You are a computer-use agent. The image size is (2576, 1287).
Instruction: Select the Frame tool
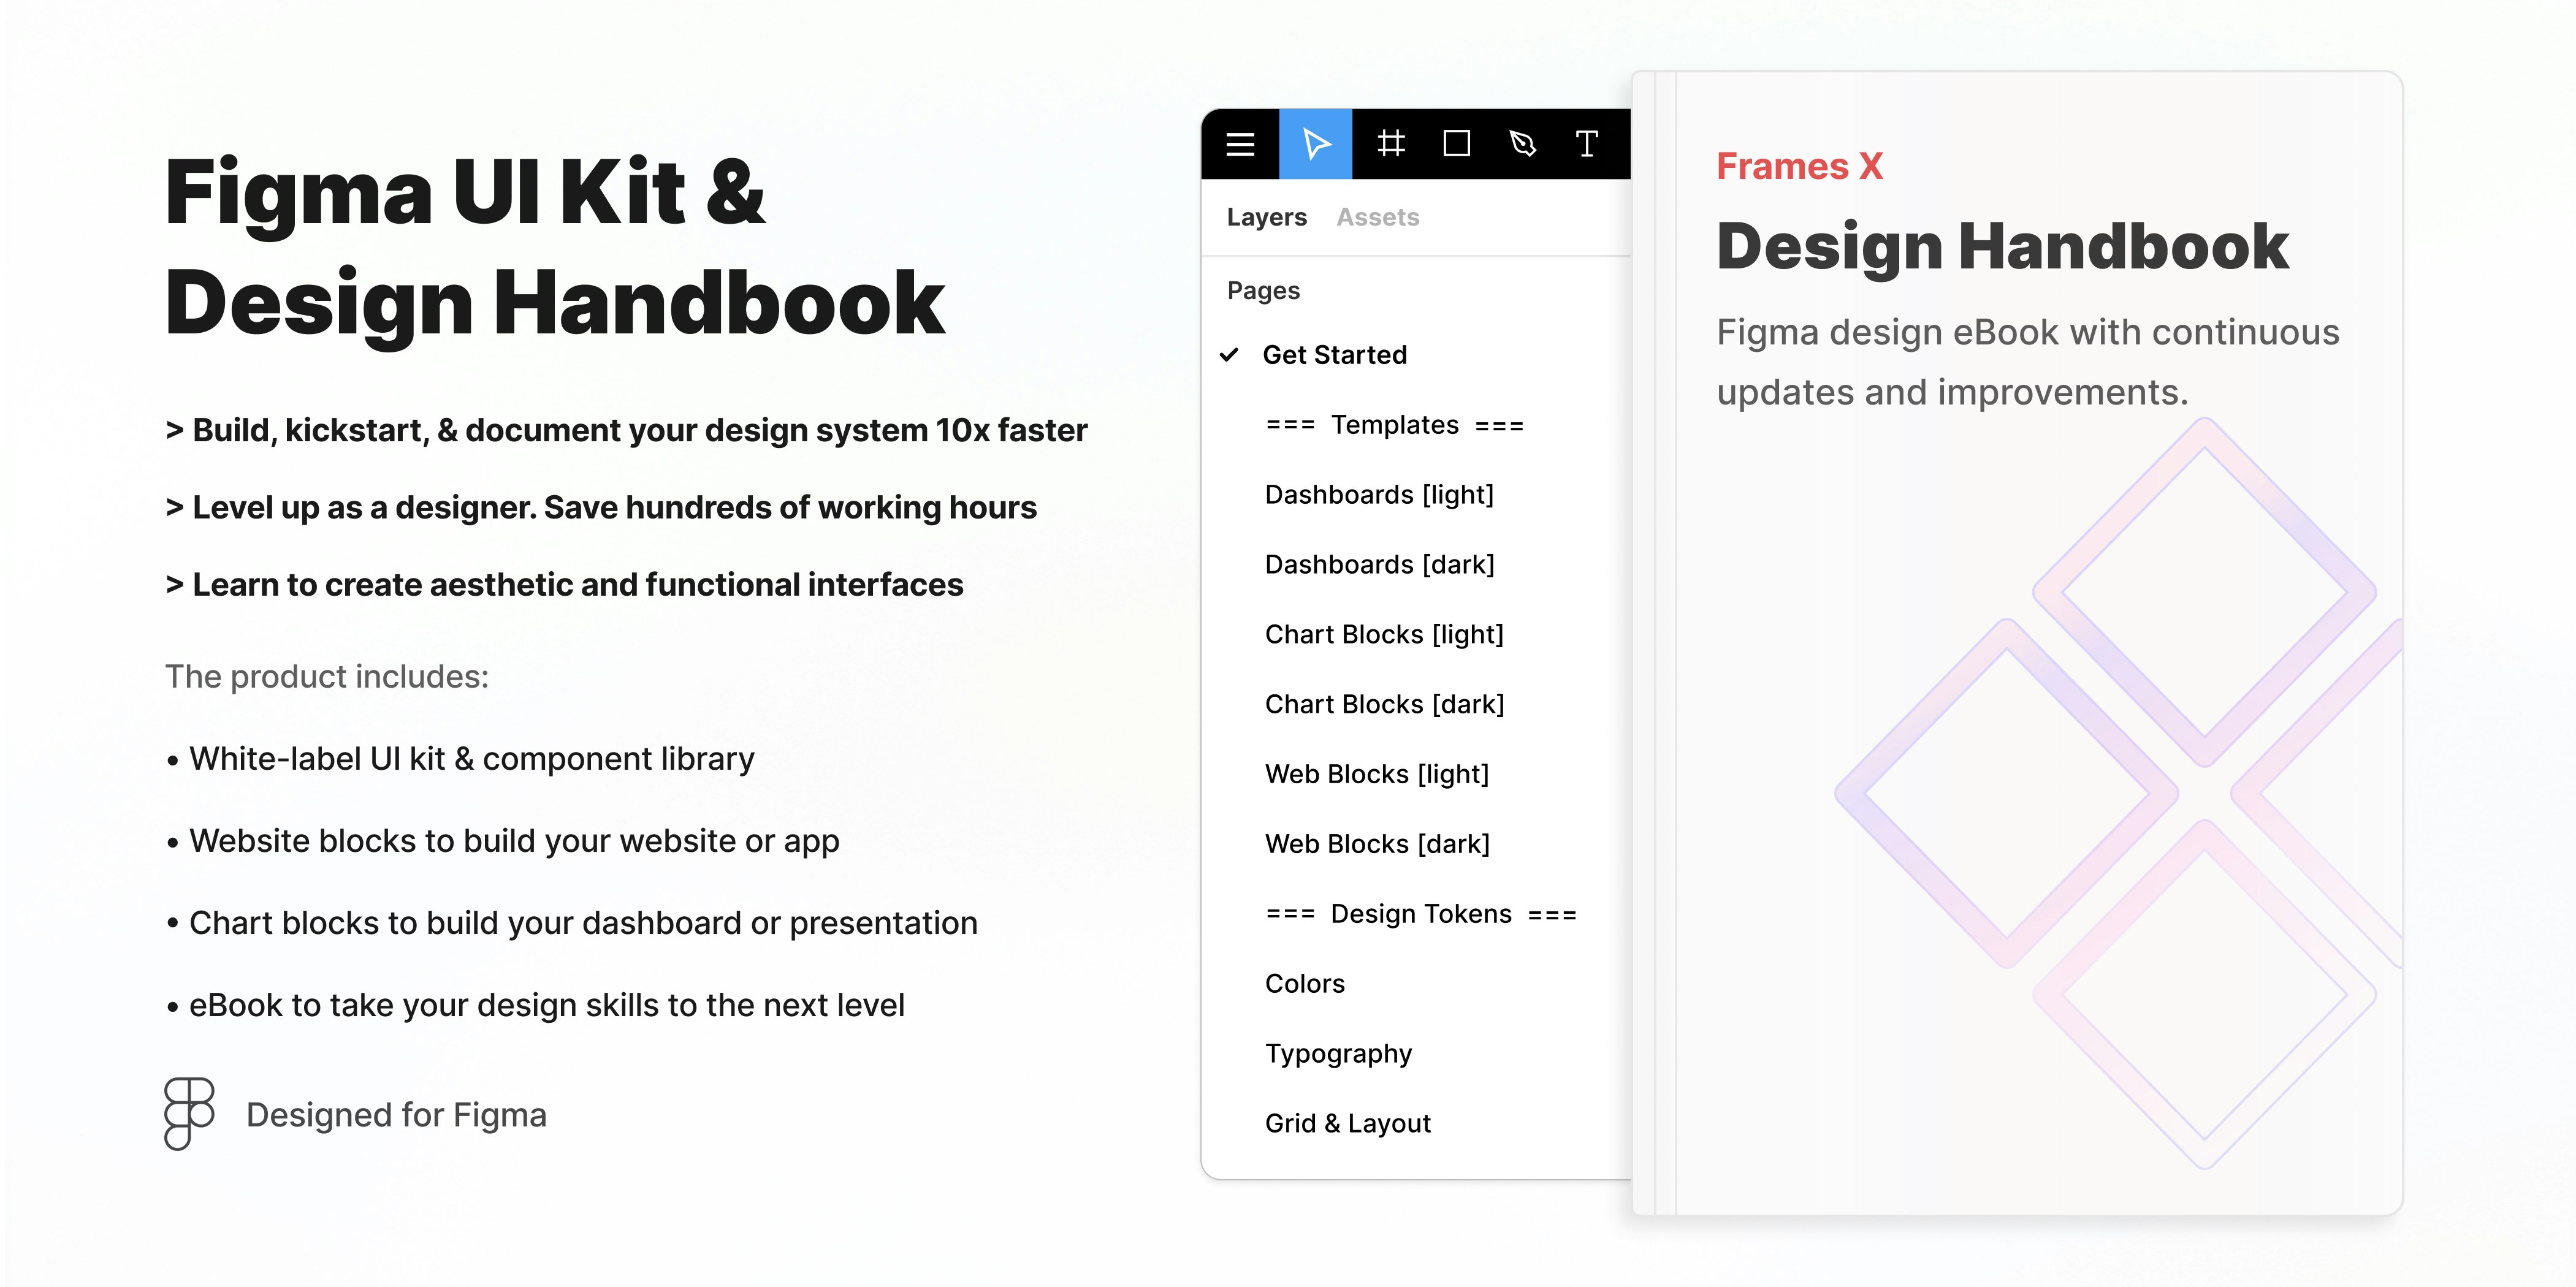click(x=1391, y=144)
